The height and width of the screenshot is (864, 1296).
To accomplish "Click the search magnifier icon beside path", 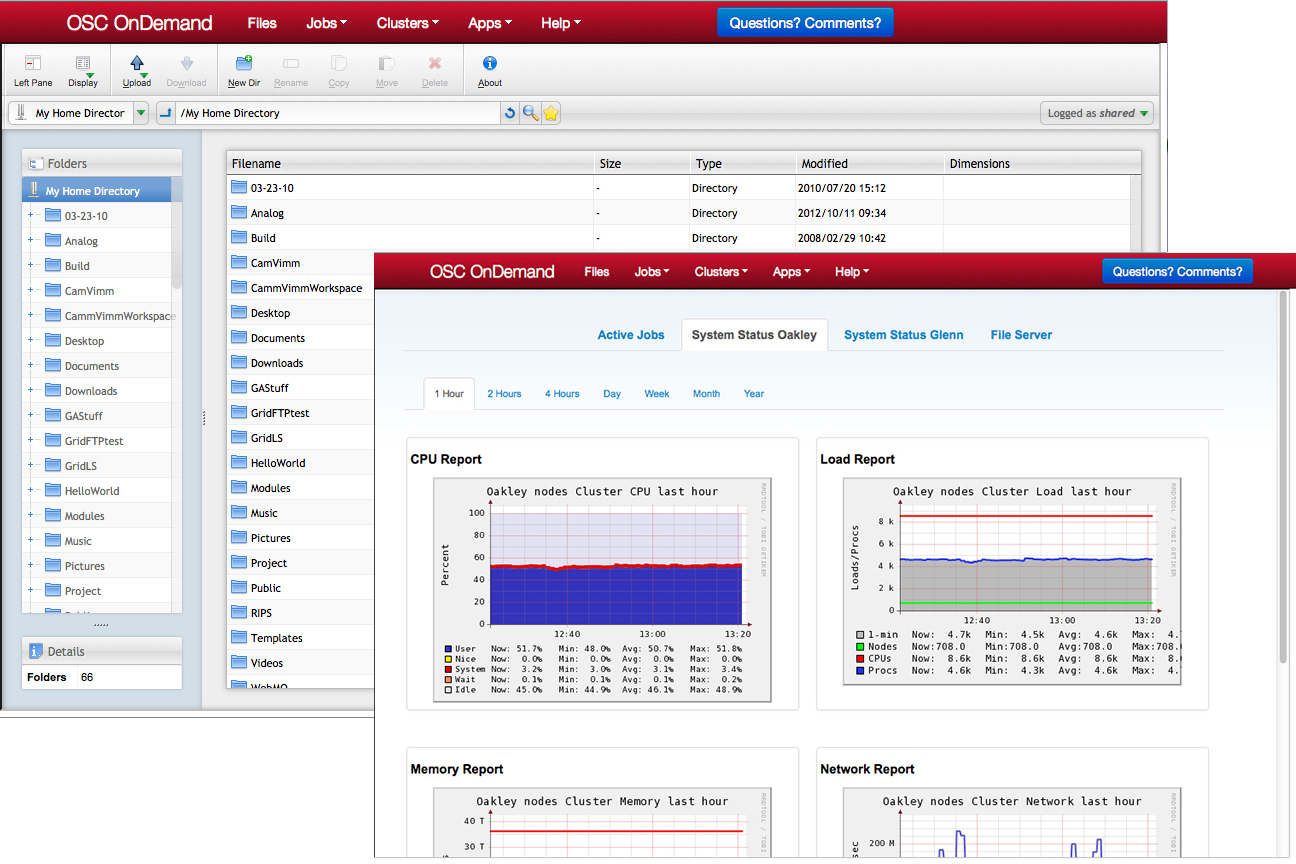I will pyautogui.click(x=530, y=113).
